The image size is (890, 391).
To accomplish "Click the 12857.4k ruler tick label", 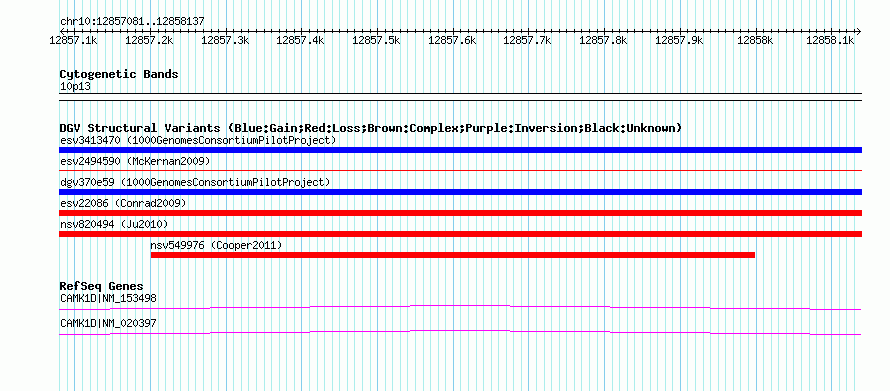I will tap(301, 40).
